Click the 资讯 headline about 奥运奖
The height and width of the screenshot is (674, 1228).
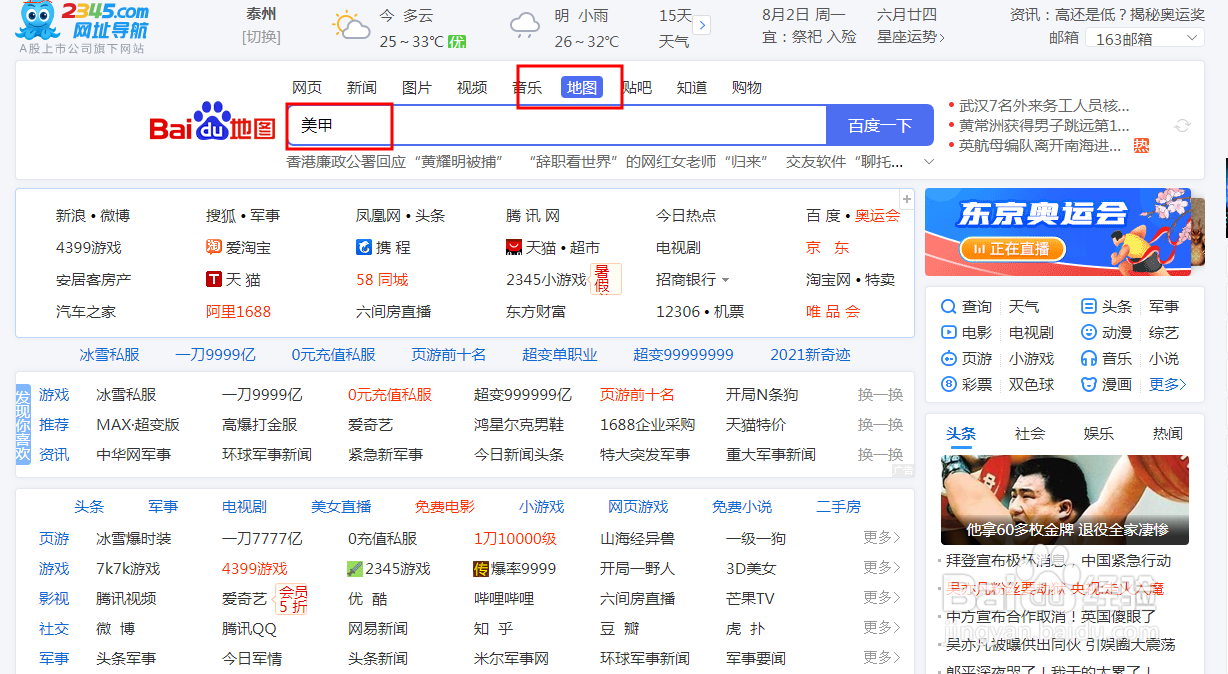pos(1107,14)
